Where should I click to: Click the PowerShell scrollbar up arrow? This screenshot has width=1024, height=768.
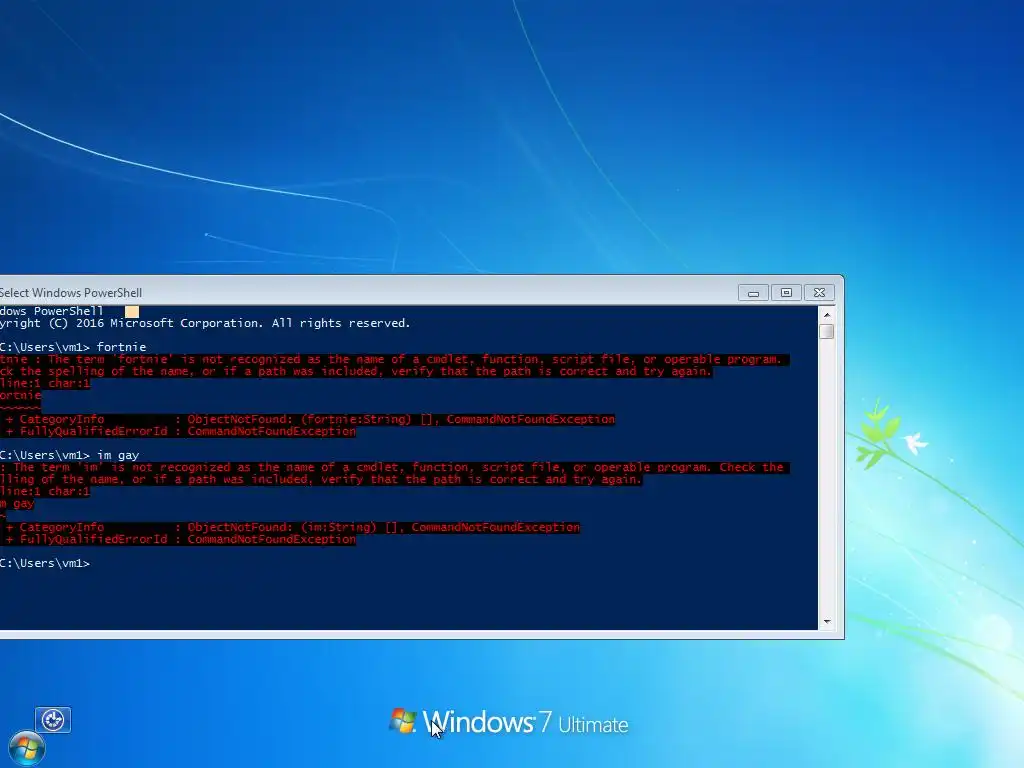point(827,315)
